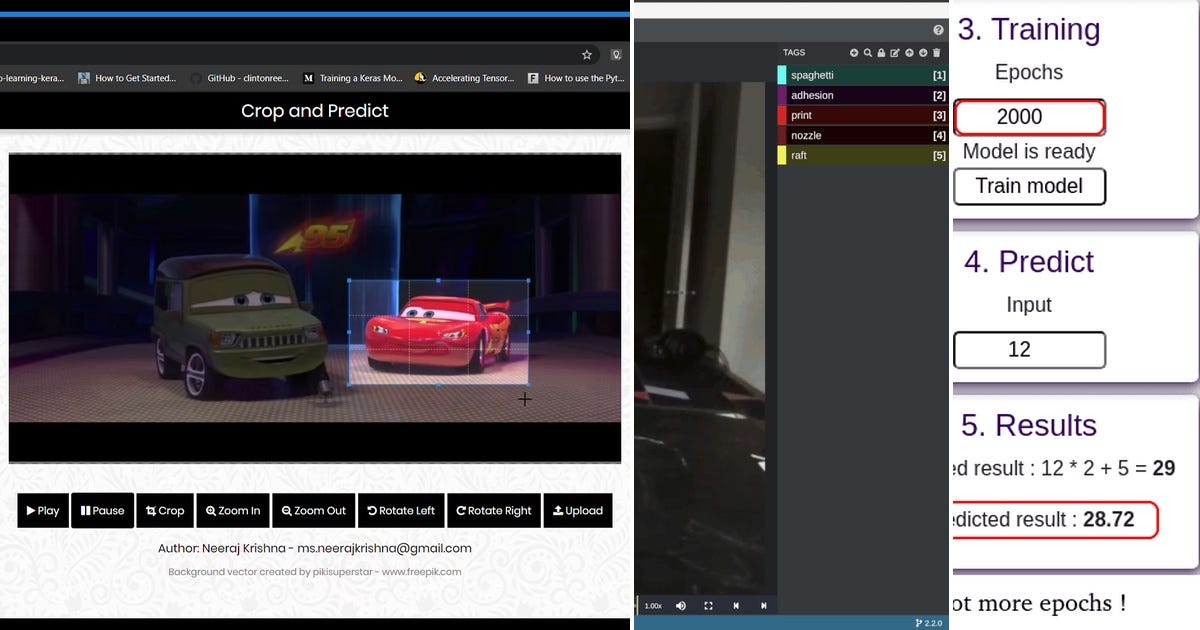The height and width of the screenshot is (630, 1200).
Task: Click the purple color swatch of adhesion
Action: [782, 95]
